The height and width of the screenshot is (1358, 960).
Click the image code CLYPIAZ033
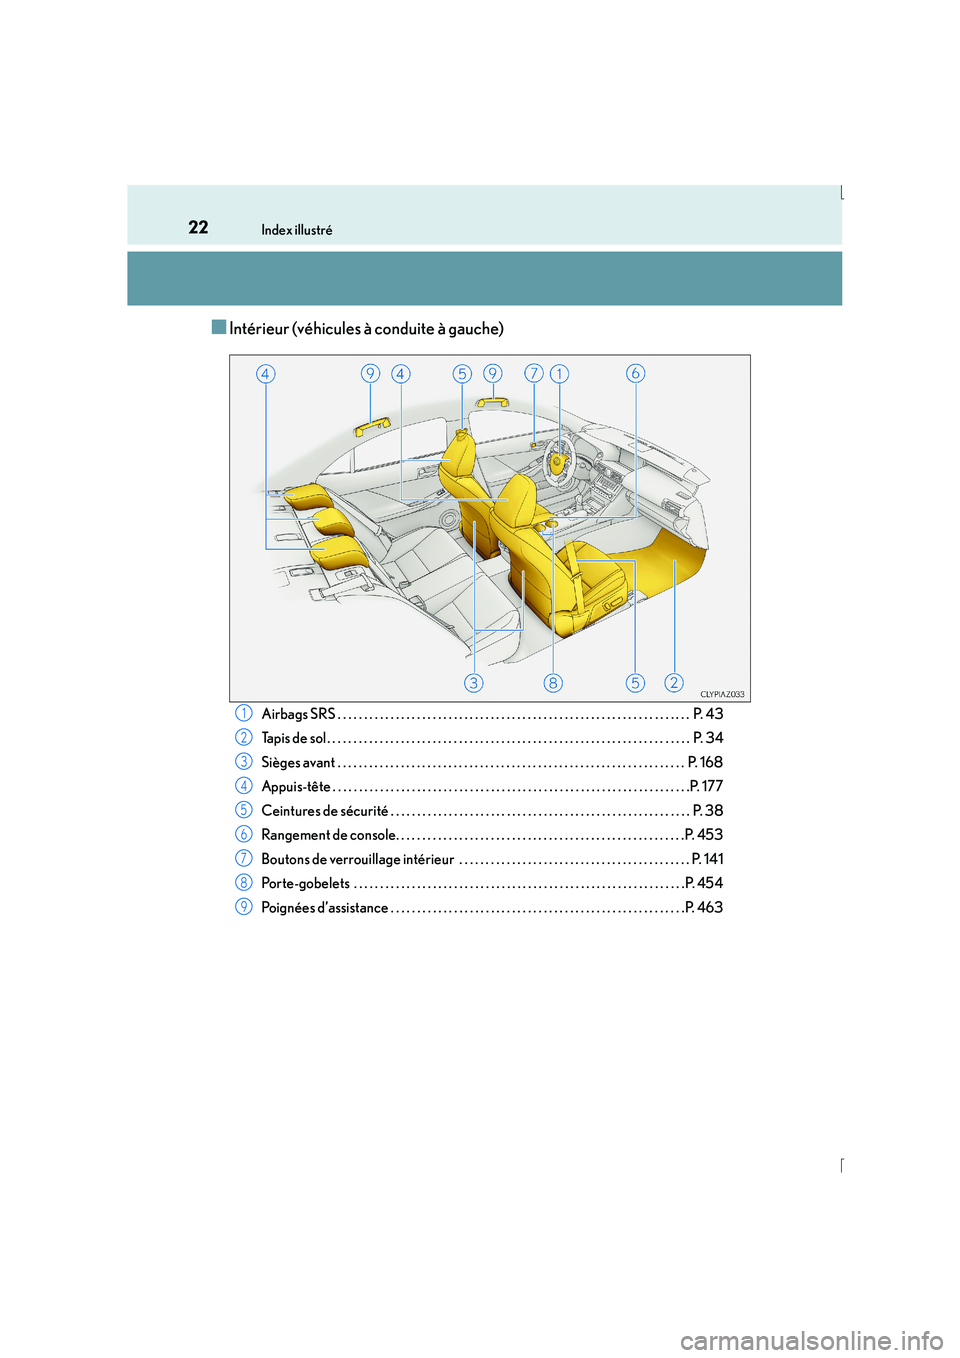coord(722,694)
